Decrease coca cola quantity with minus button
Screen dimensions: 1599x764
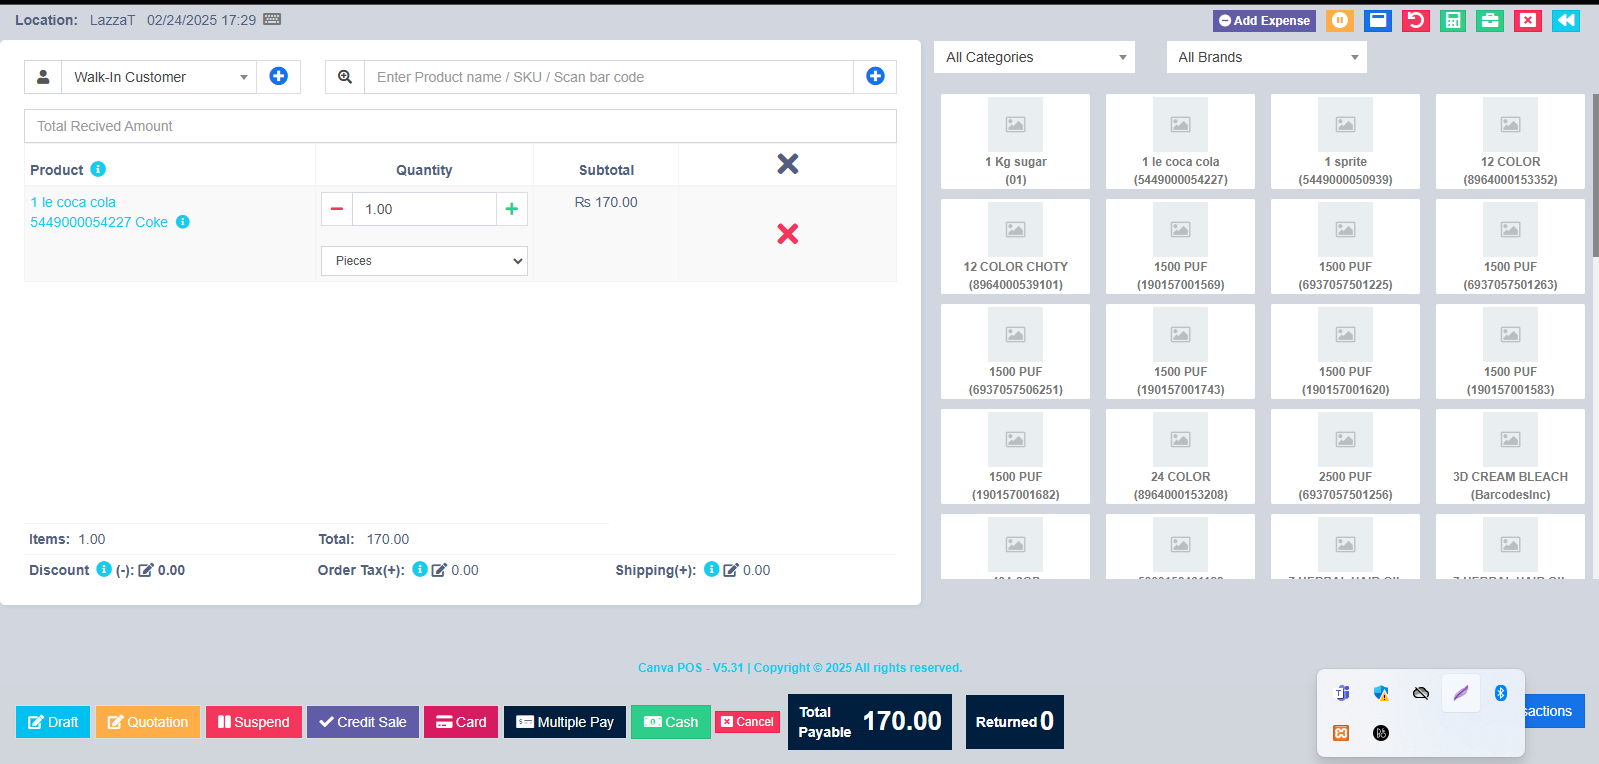(337, 209)
